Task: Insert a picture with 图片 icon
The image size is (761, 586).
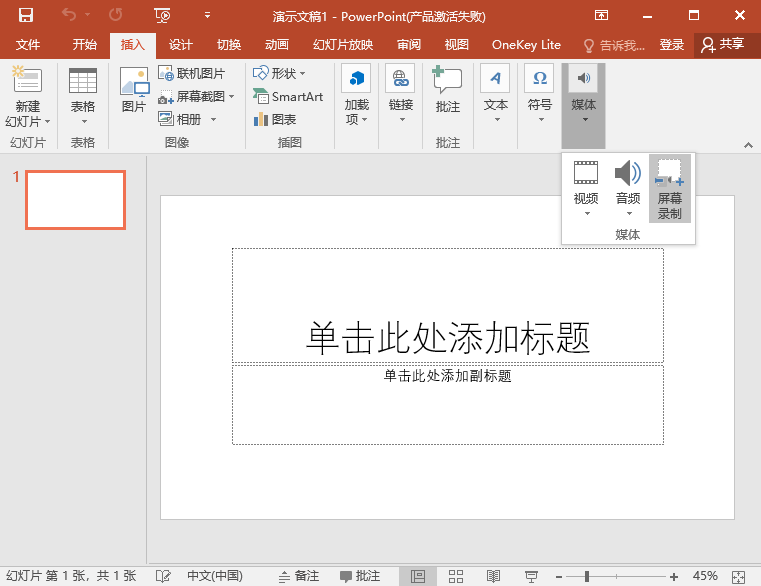Action: click(x=134, y=89)
